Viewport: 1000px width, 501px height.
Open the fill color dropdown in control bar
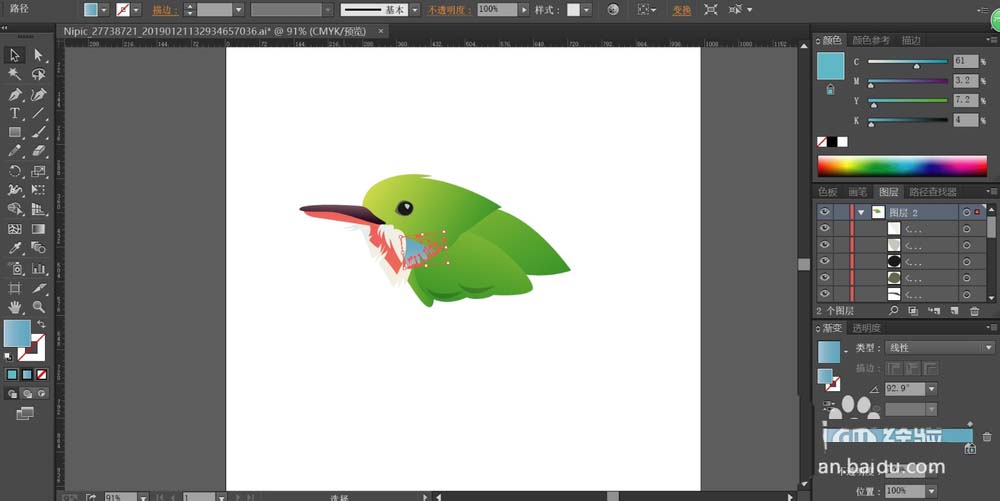pos(104,10)
